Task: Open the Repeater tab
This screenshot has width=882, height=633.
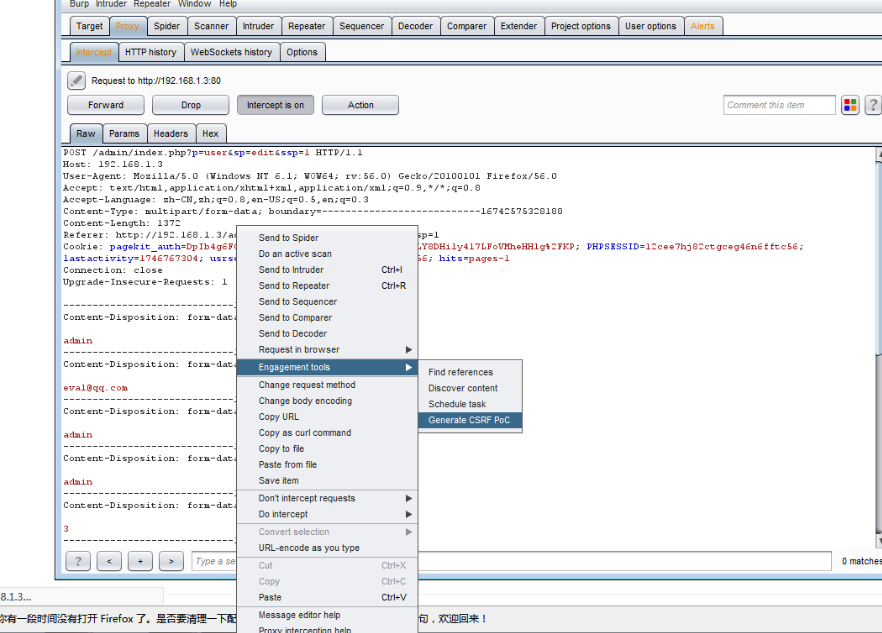Action: pos(307,26)
